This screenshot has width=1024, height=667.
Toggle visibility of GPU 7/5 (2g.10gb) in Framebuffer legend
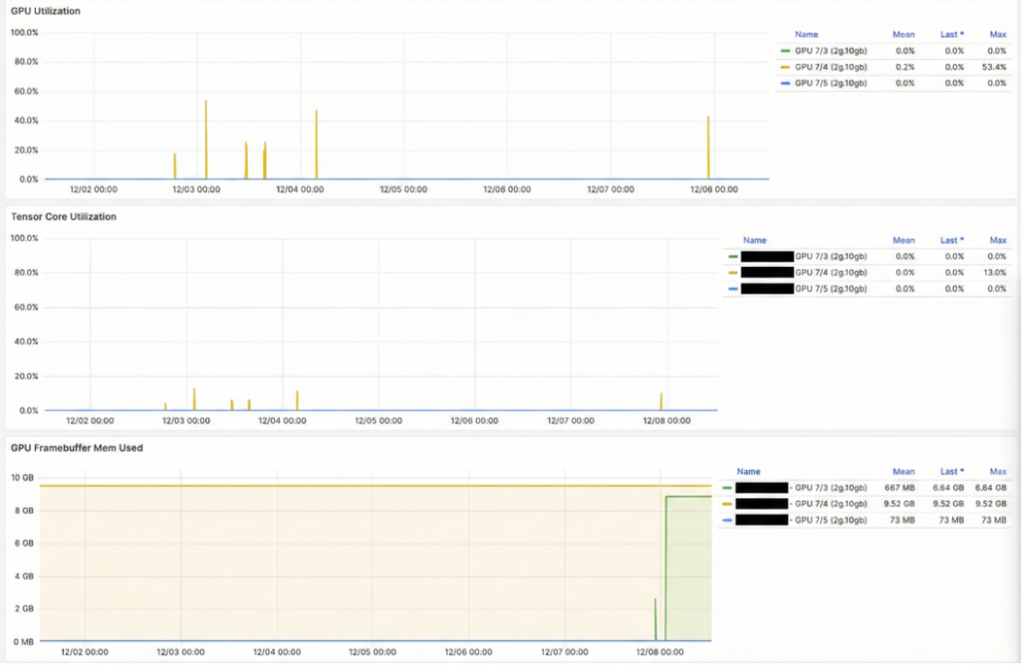[830, 519]
